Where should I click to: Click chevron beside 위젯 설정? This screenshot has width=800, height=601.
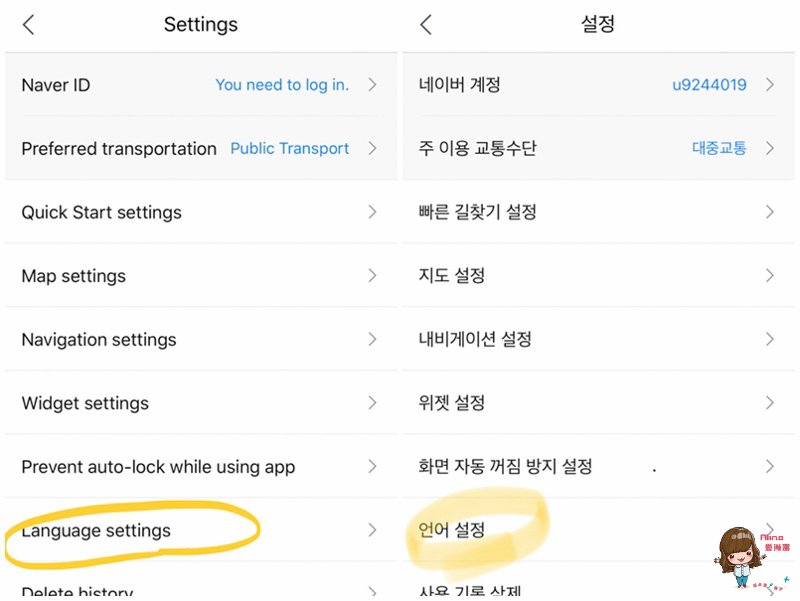tap(770, 403)
